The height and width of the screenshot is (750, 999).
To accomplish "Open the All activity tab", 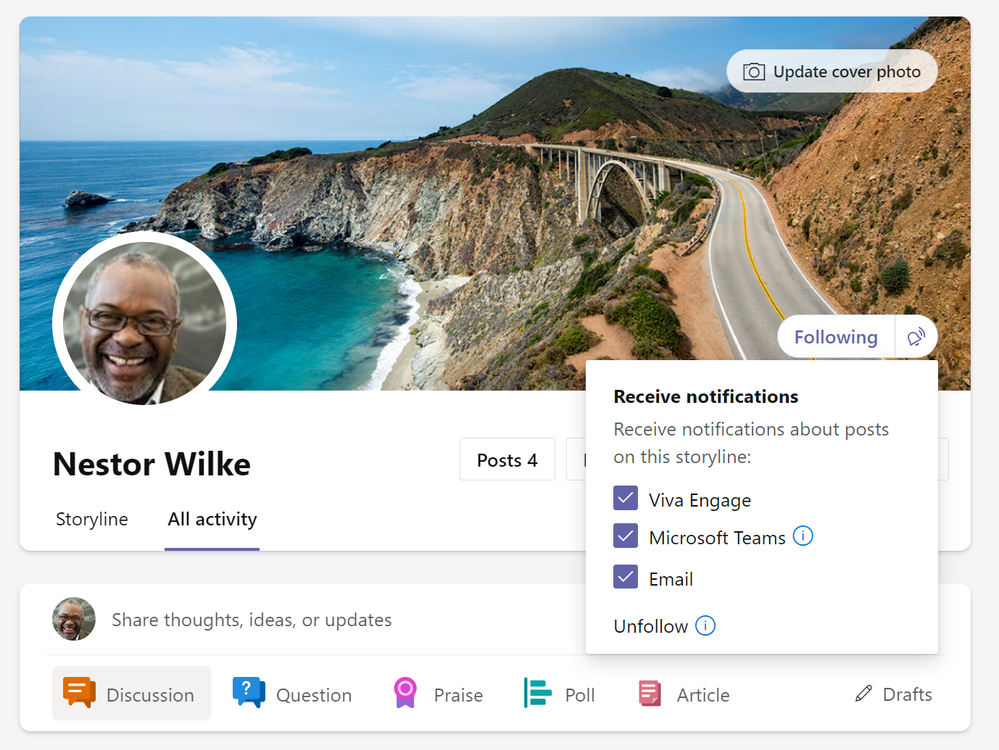I will [x=211, y=519].
